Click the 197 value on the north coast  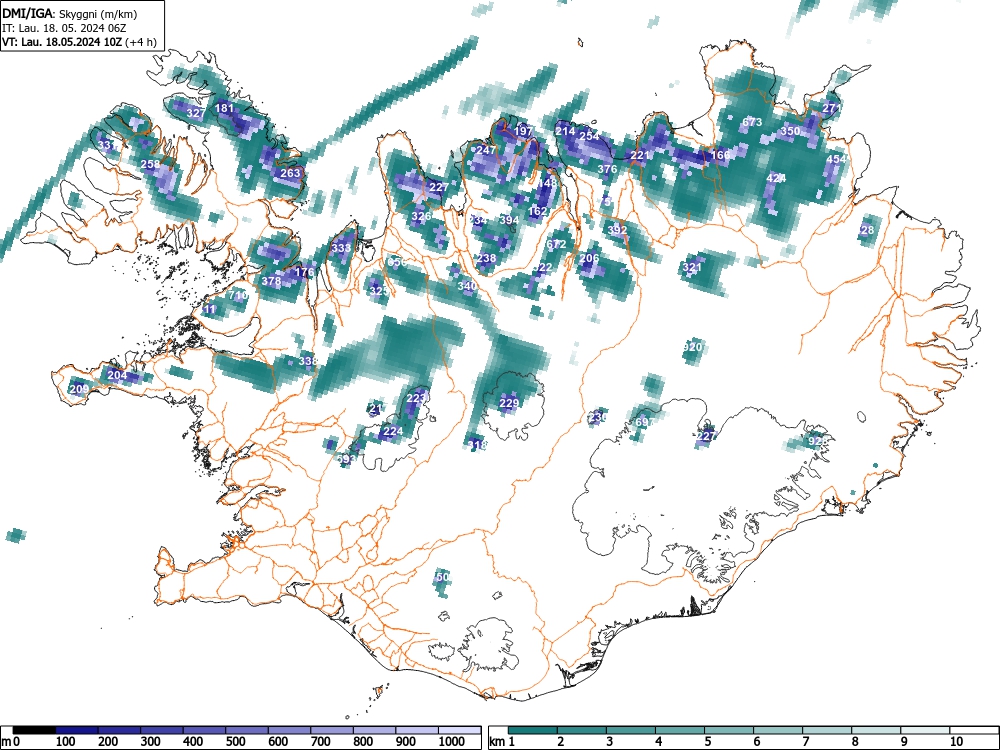523,131
